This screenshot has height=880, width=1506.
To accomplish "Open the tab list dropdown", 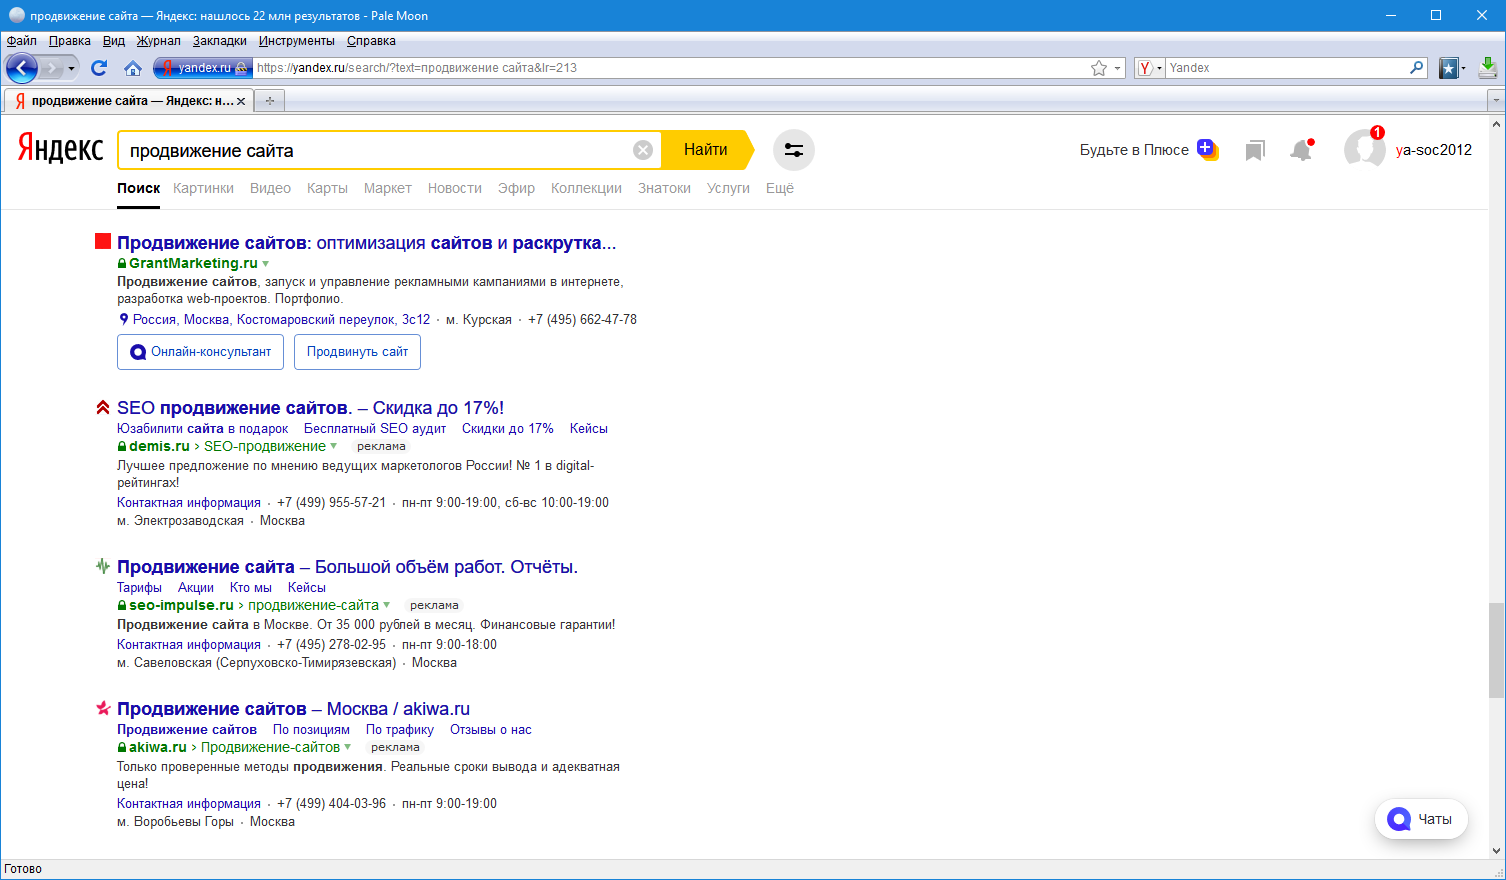I will [x=1496, y=100].
